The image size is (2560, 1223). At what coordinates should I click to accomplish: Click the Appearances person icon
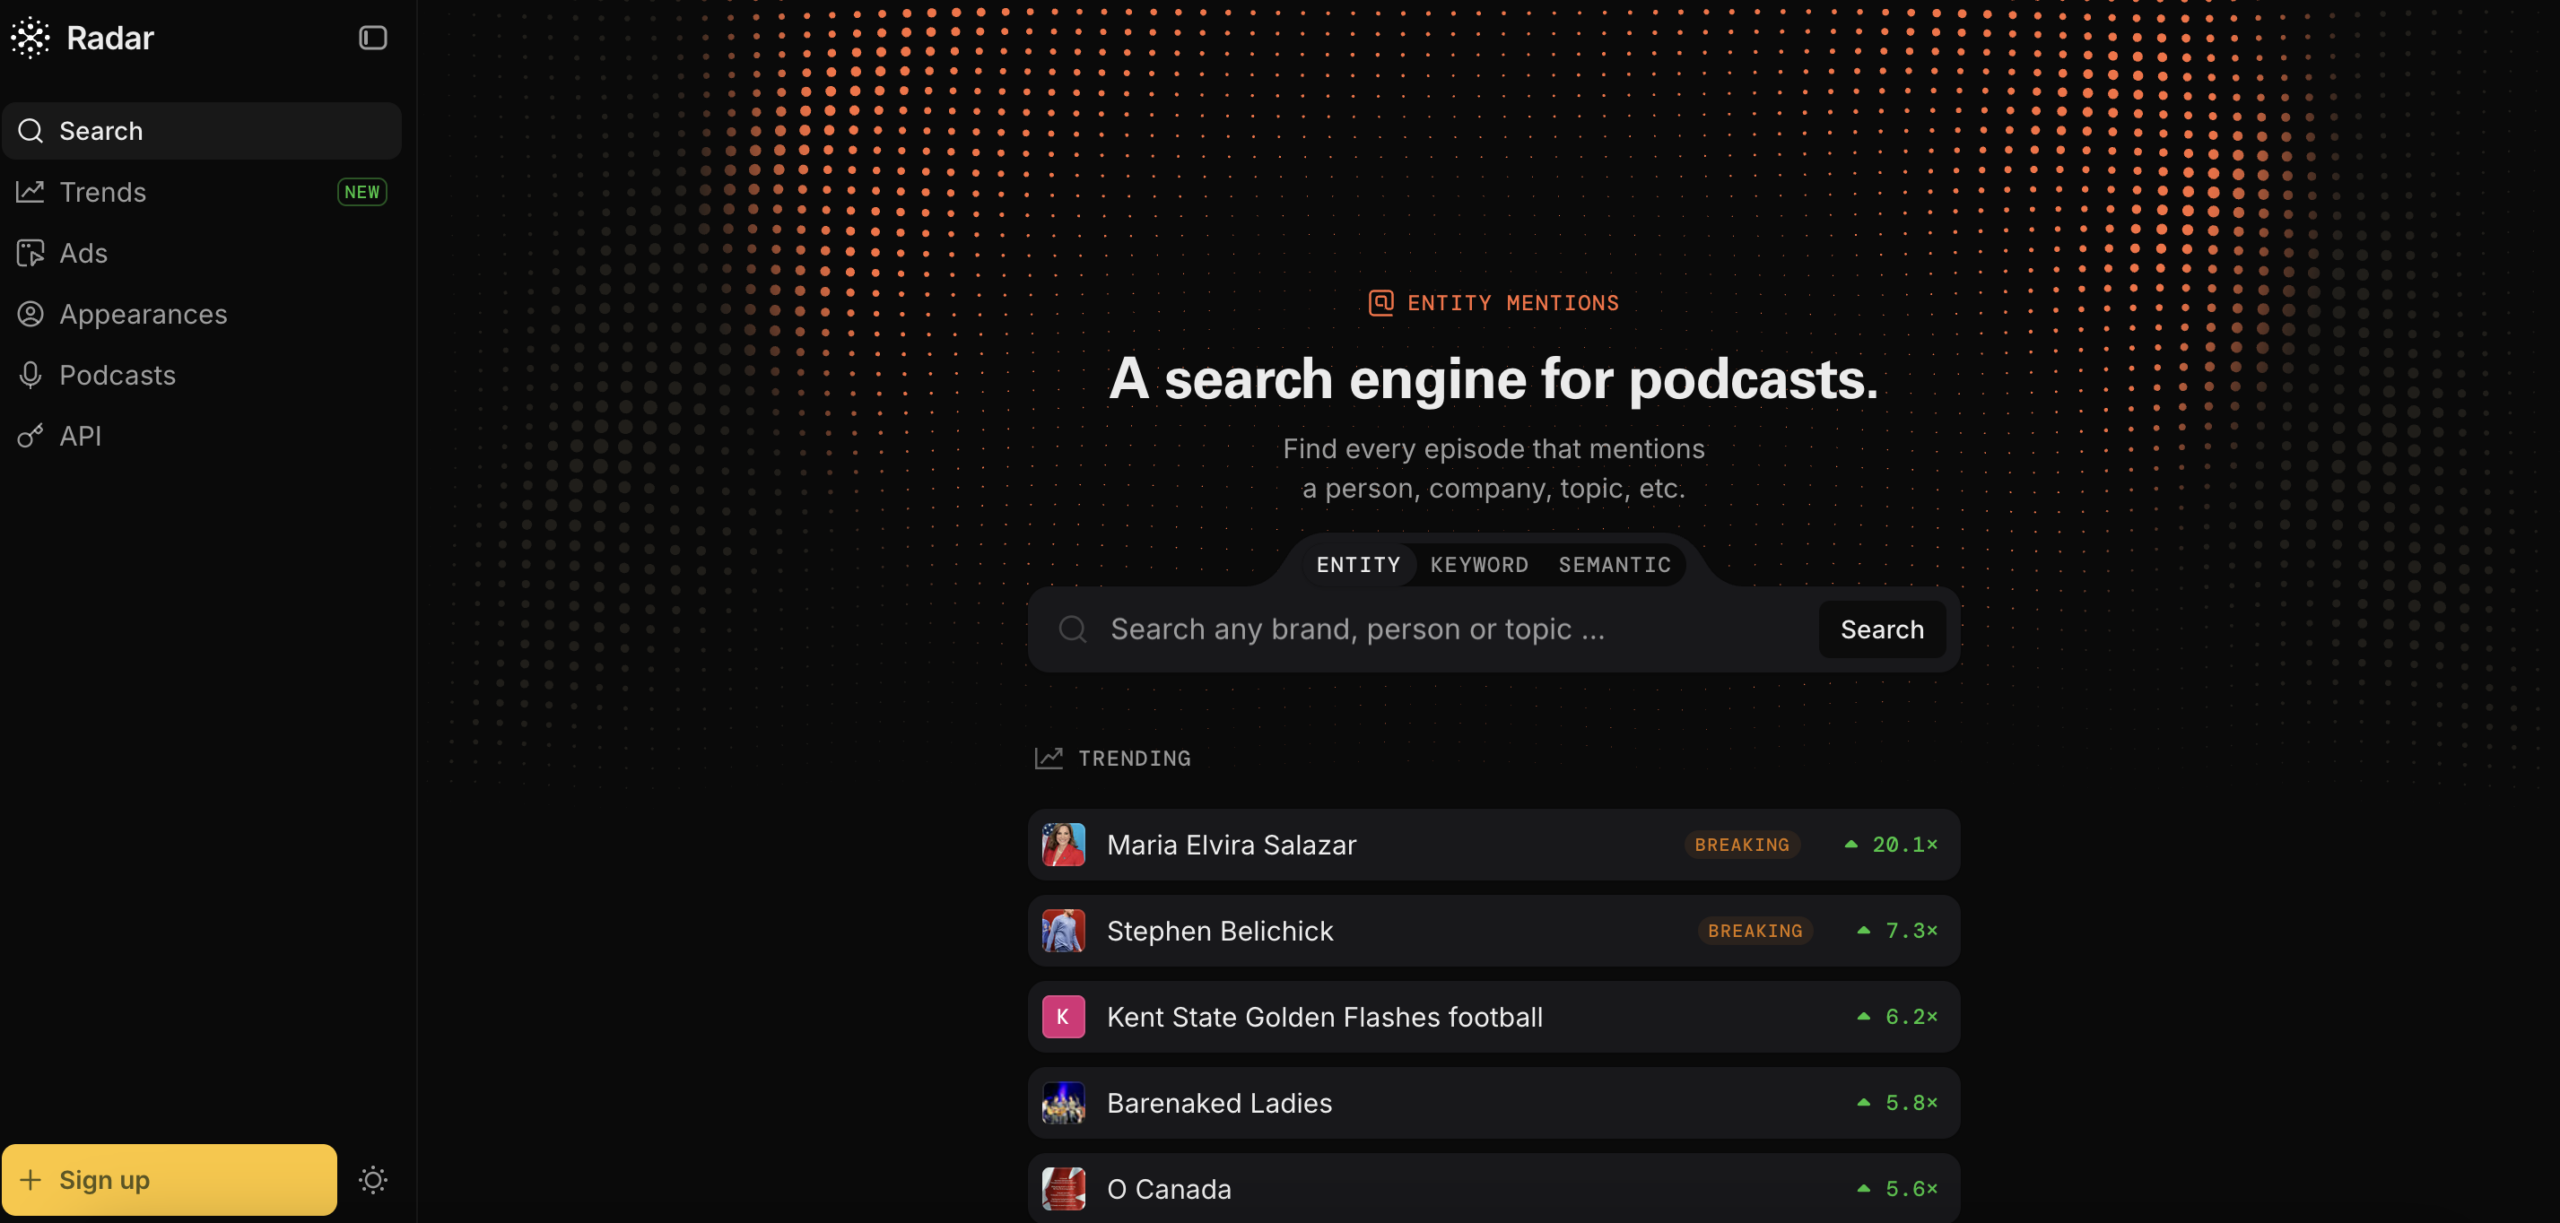tap(31, 314)
